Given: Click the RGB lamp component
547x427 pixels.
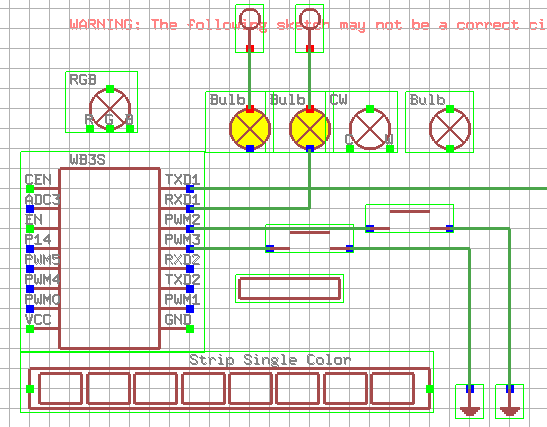Looking at the screenshot, I should coord(110,109).
